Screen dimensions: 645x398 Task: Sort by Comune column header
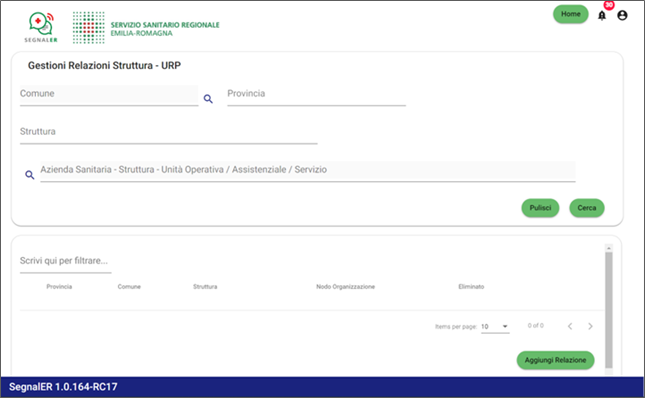pyautogui.click(x=129, y=287)
